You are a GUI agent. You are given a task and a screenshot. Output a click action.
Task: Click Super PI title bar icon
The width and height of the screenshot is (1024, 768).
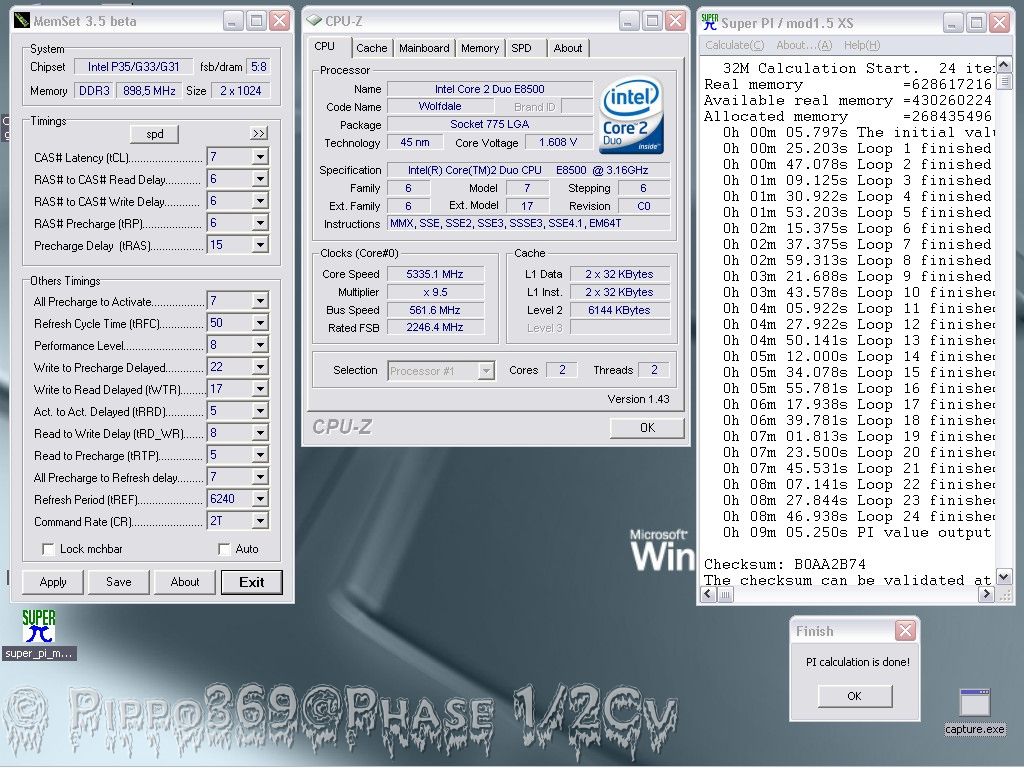coord(709,22)
